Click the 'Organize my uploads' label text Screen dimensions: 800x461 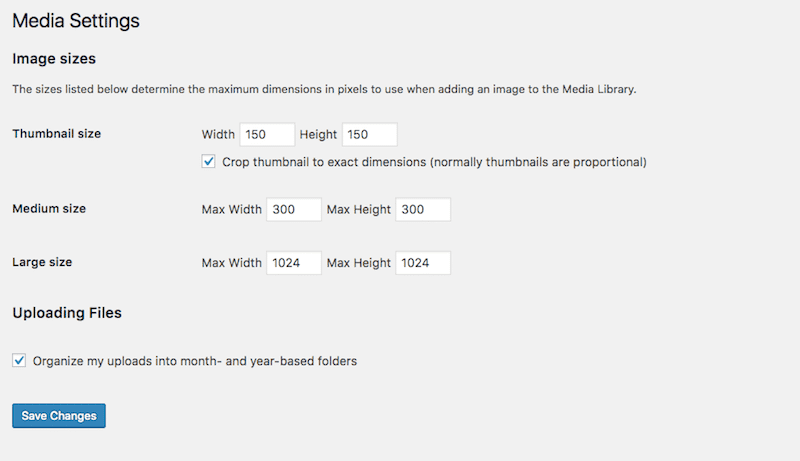coord(194,361)
